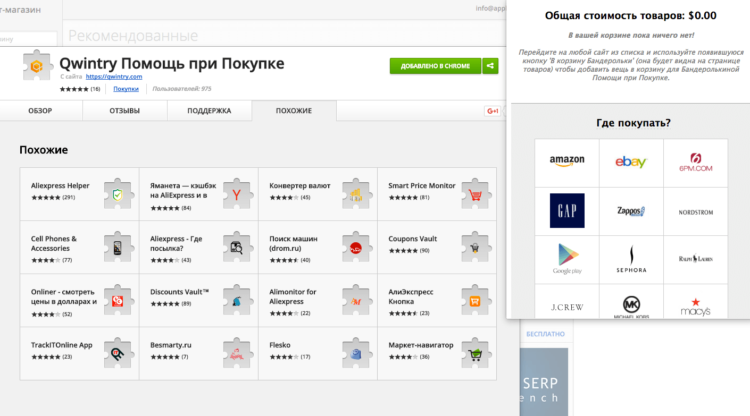Viewport: 750px width, 416px height.
Task: Choose the Google Play store logo
Action: pyautogui.click(x=567, y=259)
